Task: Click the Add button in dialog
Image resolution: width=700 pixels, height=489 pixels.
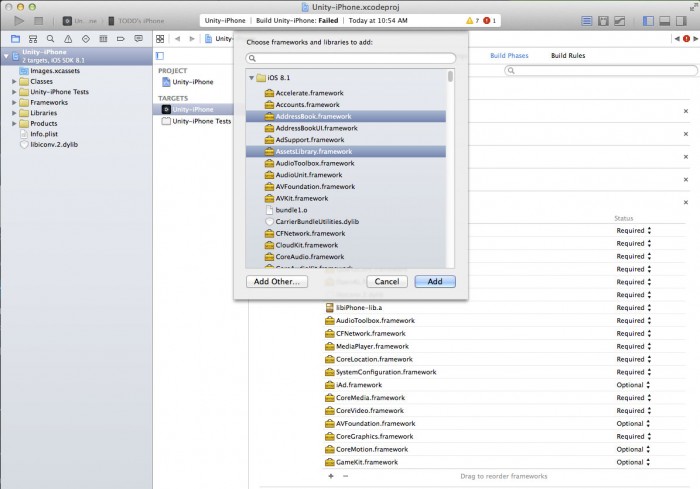Action: pos(435,282)
